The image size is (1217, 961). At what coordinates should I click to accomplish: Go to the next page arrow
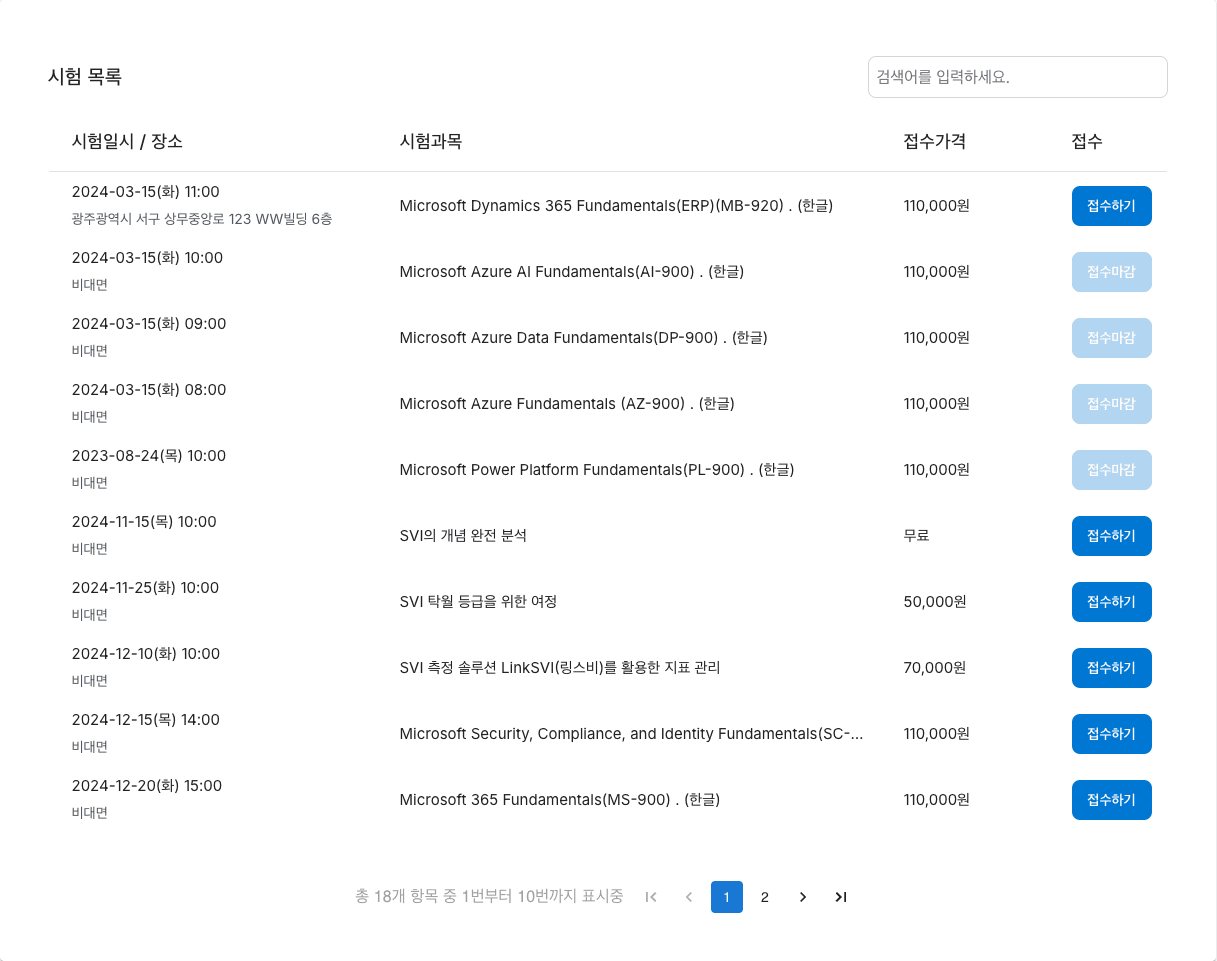point(803,897)
